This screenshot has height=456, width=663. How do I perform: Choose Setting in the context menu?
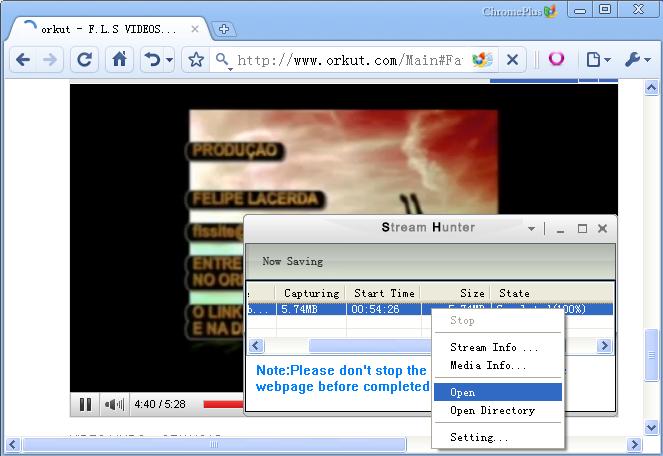pyautogui.click(x=498, y=437)
